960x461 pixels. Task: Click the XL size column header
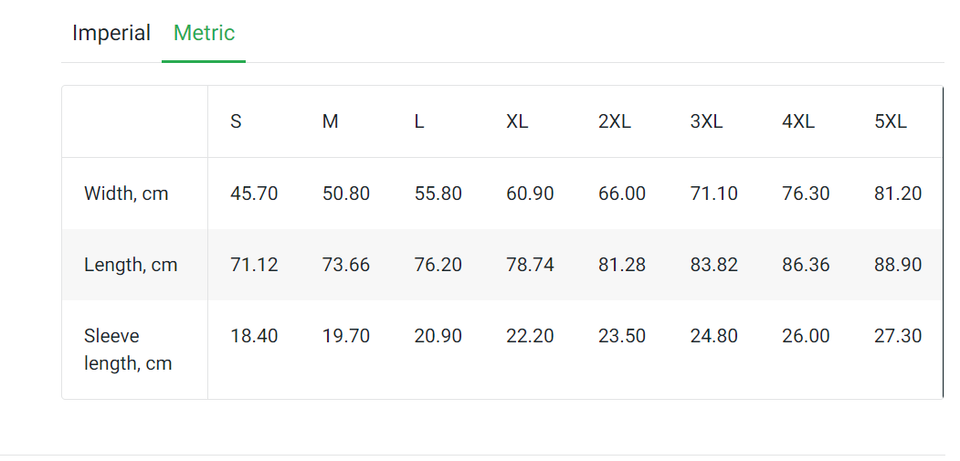tap(517, 122)
